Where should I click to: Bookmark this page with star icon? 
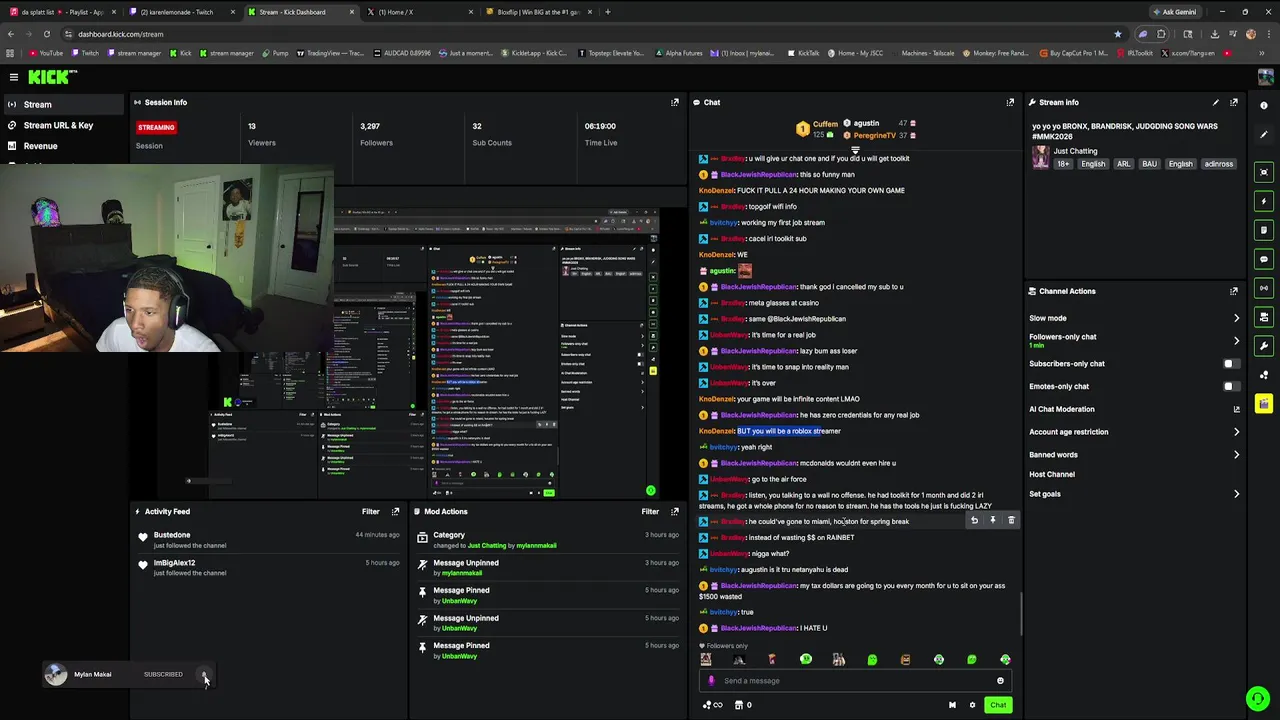pyautogui.click(x=1117, y=33)
